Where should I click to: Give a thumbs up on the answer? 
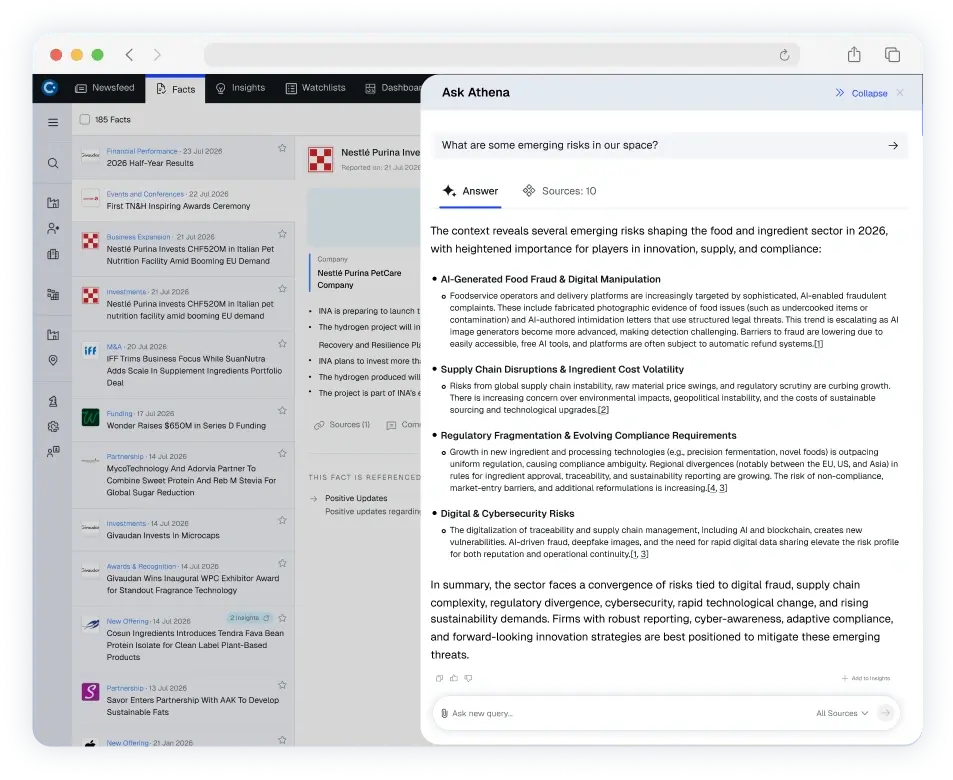[454, 678]
